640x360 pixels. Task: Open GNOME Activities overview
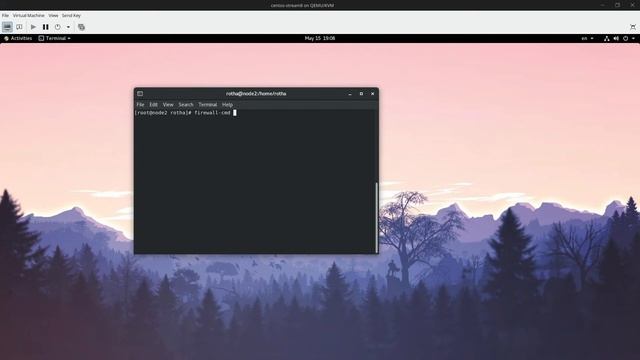pyautogui.click(x=18, y=38)
